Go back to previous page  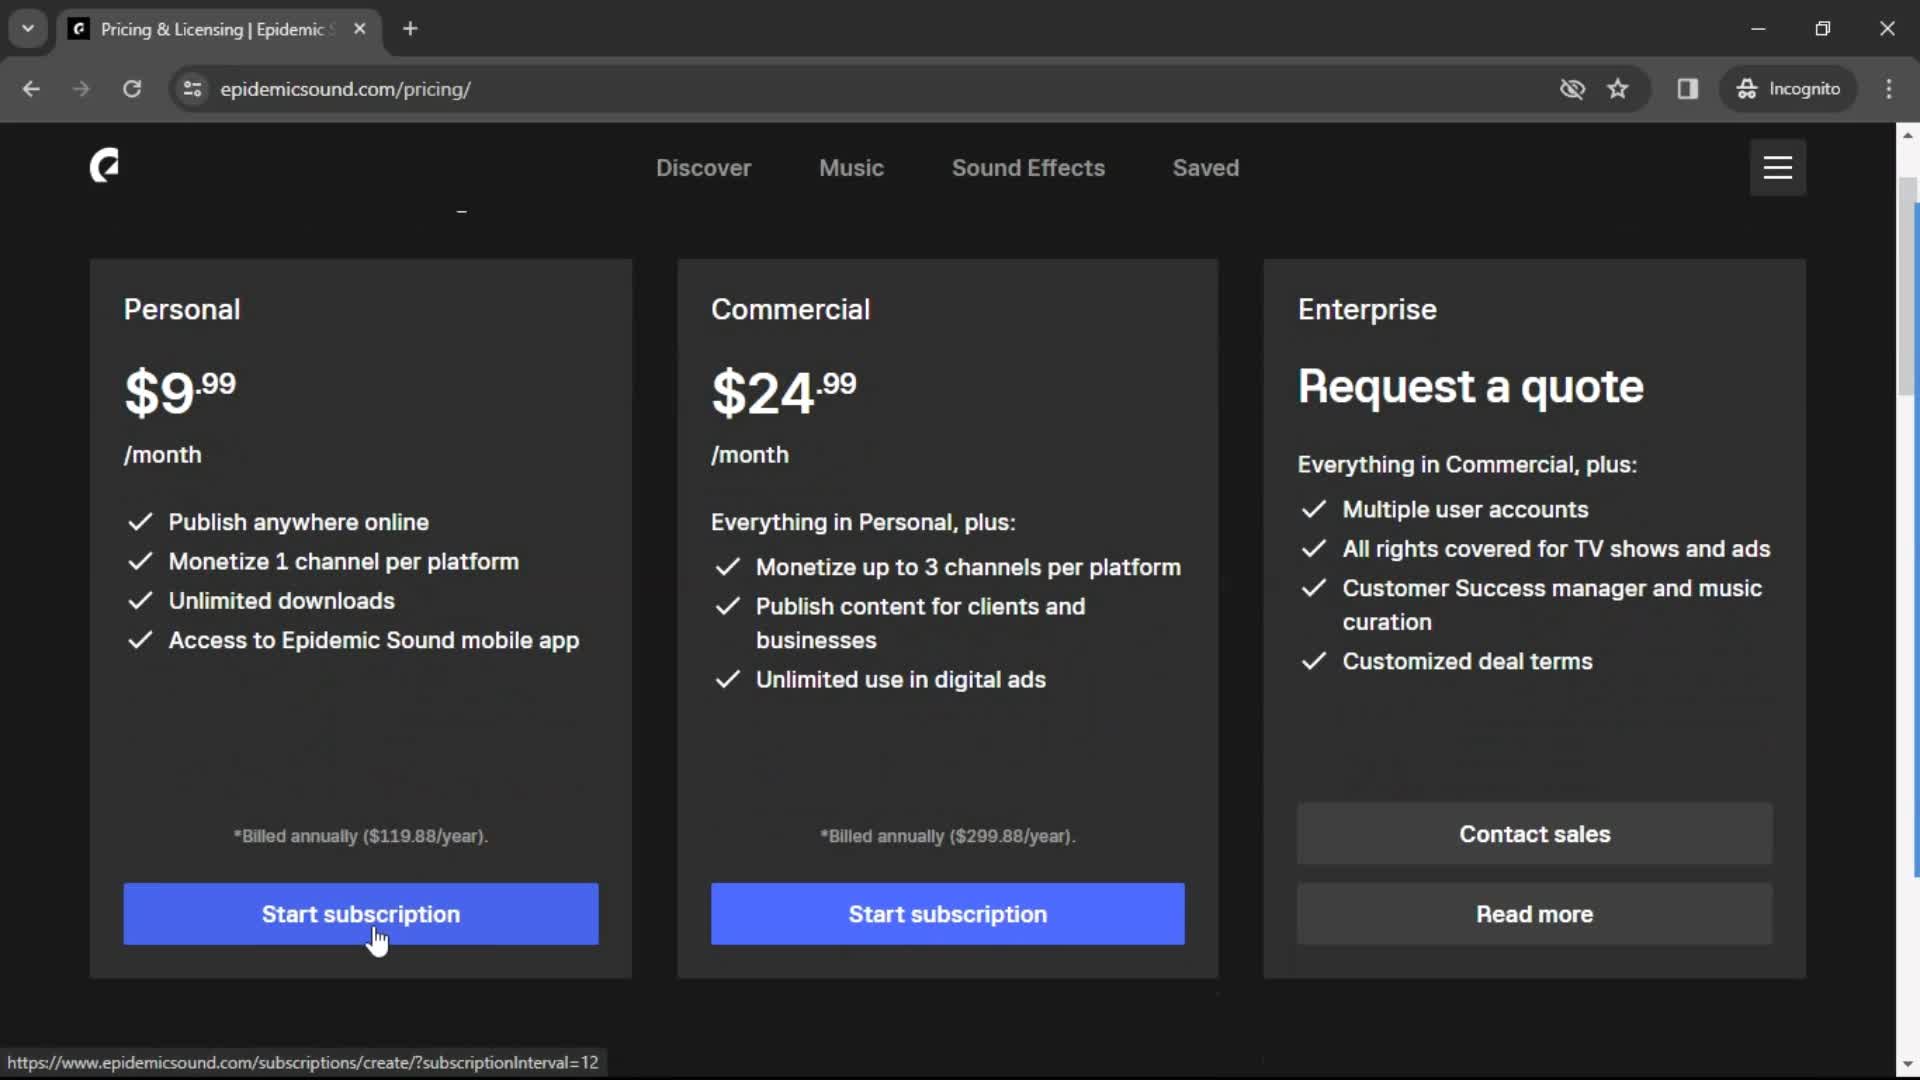[31, 89]
